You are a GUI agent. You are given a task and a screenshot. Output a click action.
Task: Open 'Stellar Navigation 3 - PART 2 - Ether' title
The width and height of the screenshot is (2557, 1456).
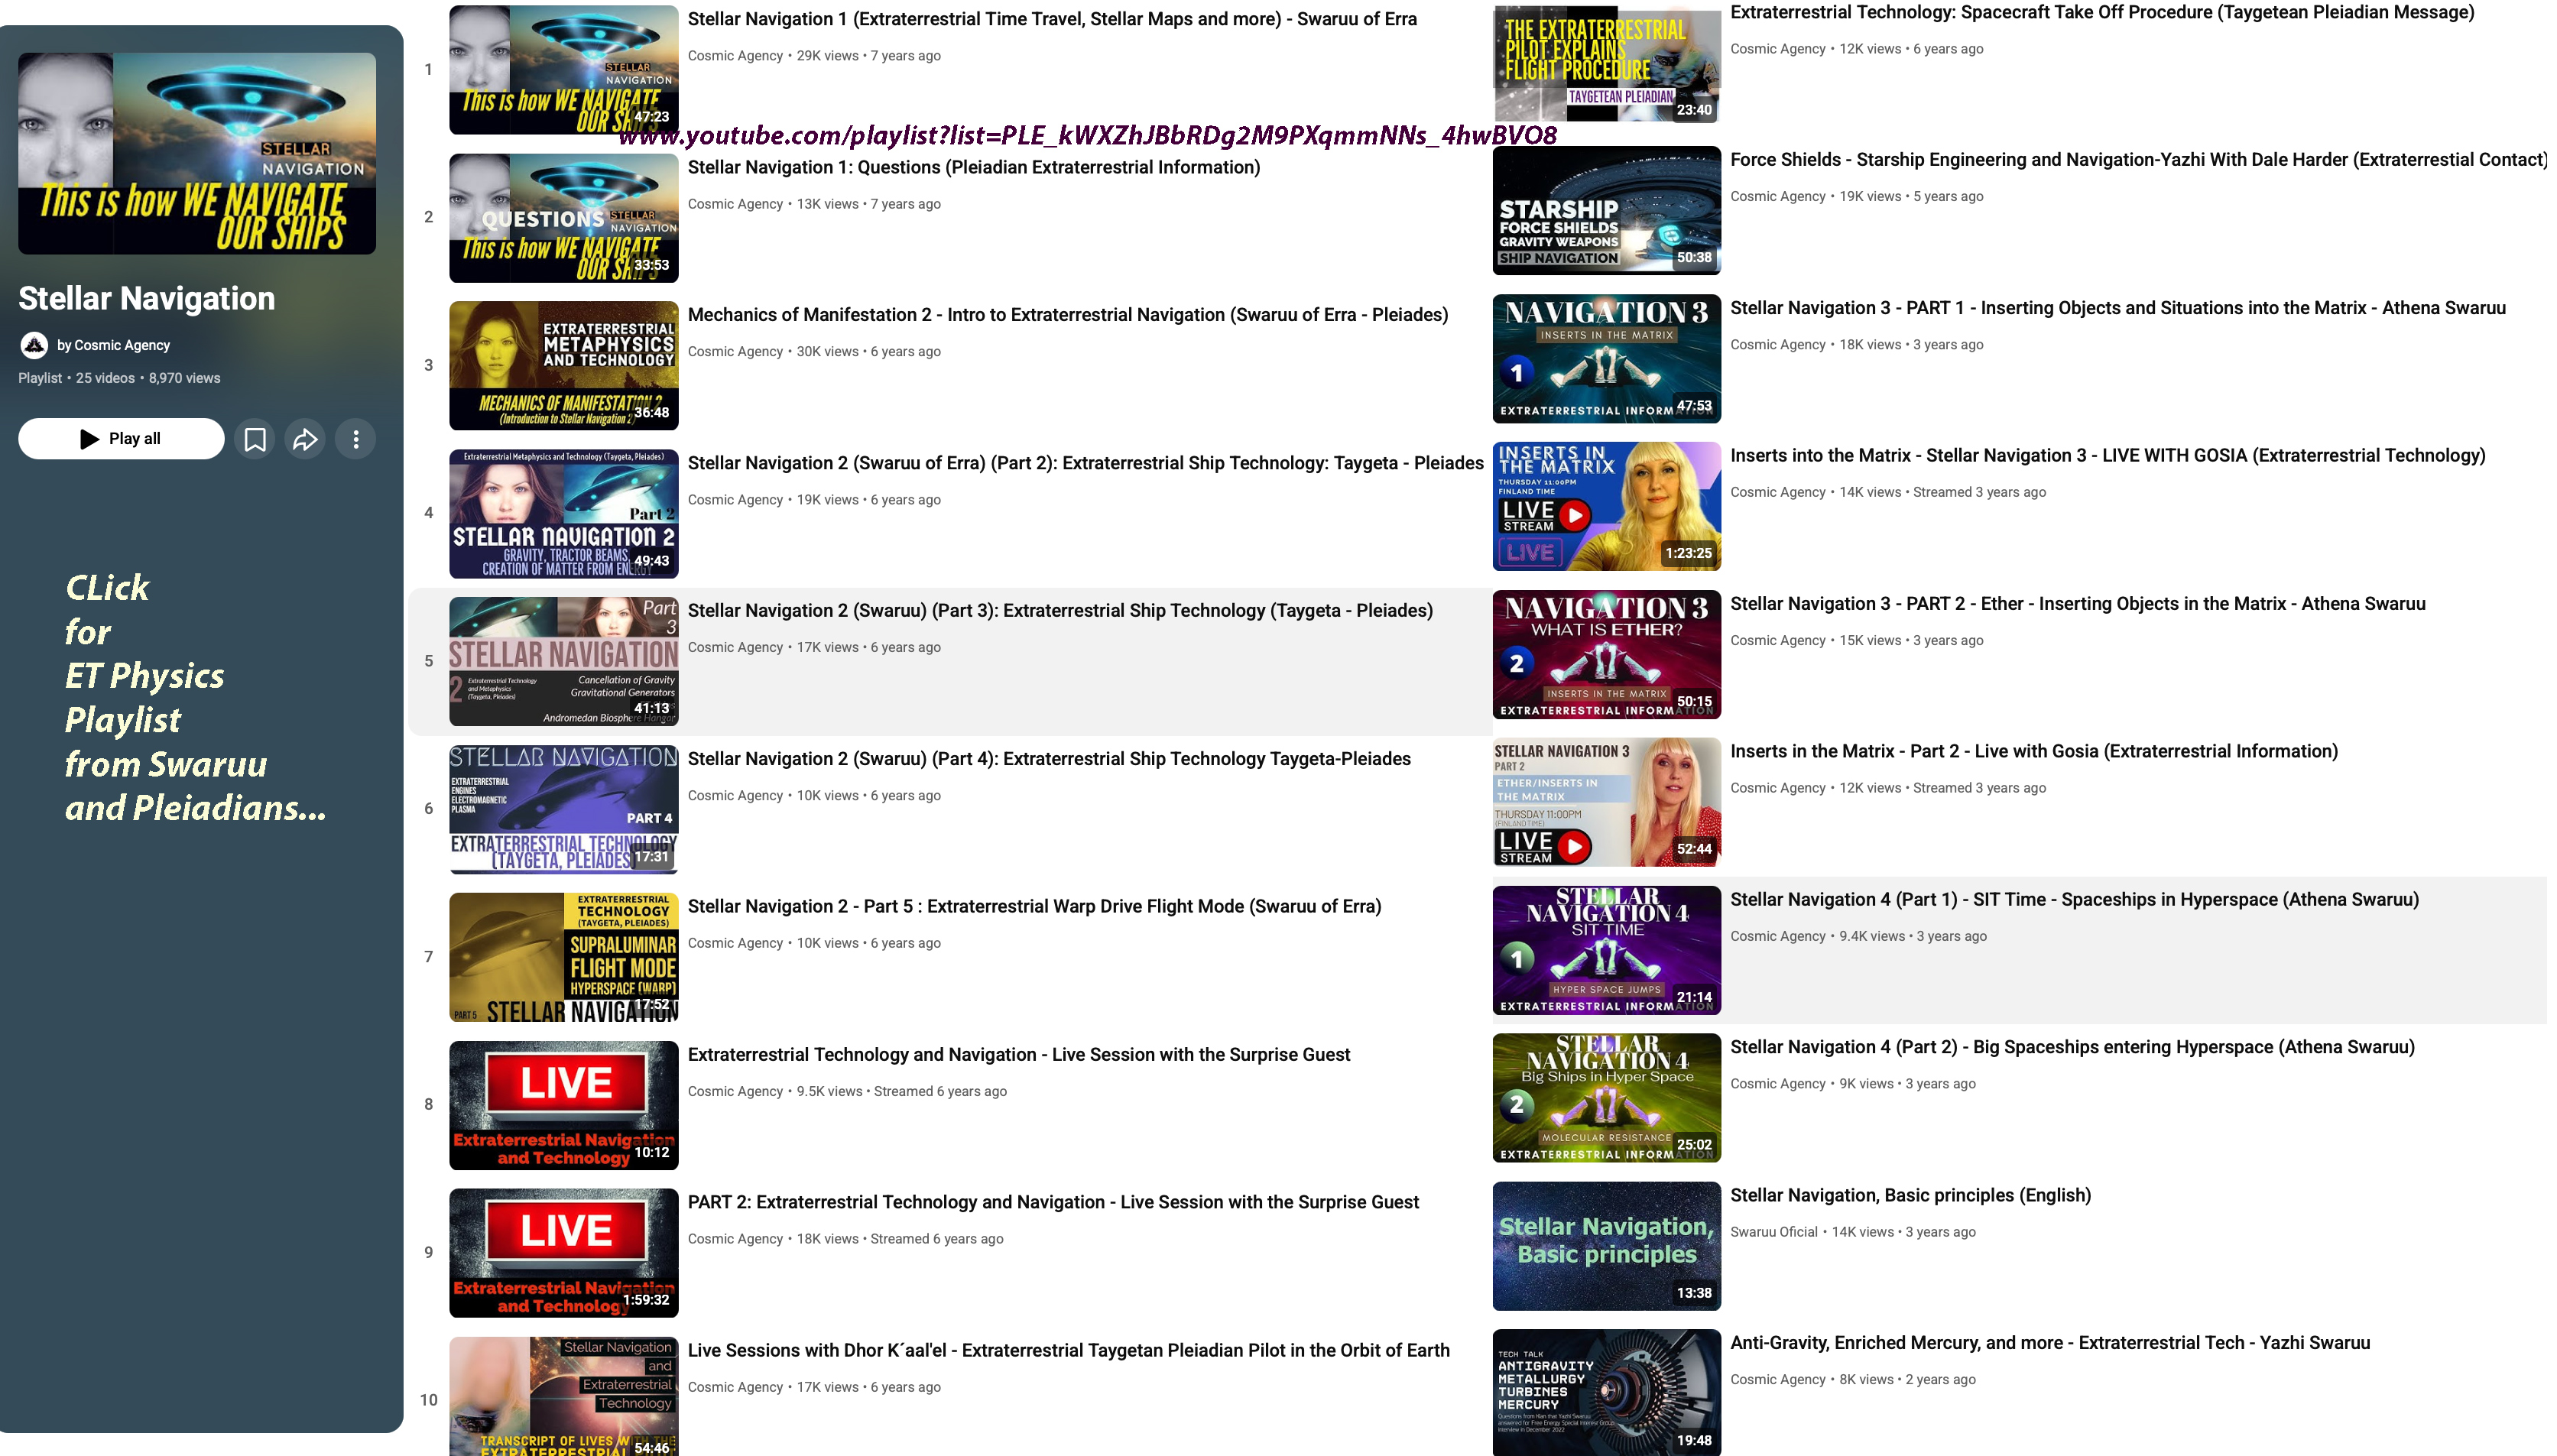2078,604
